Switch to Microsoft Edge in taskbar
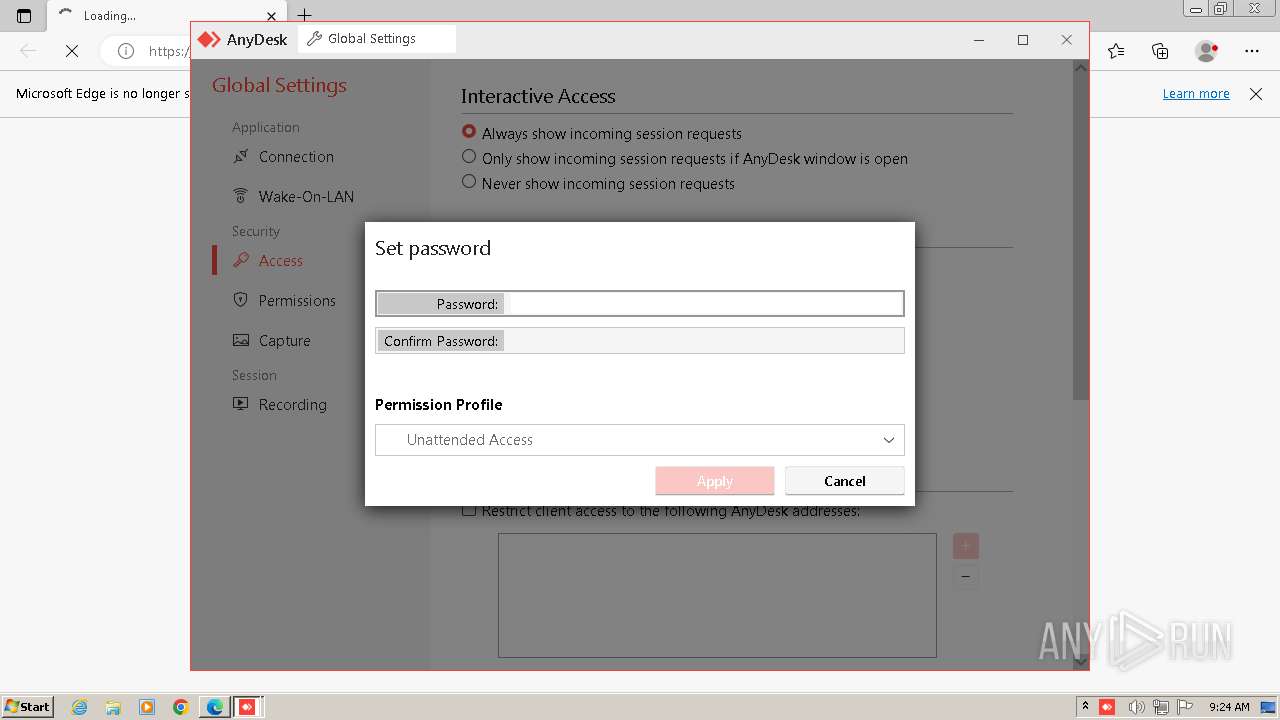The height and width of the screenshot is (720, 1280). click(x=214, y=707)
